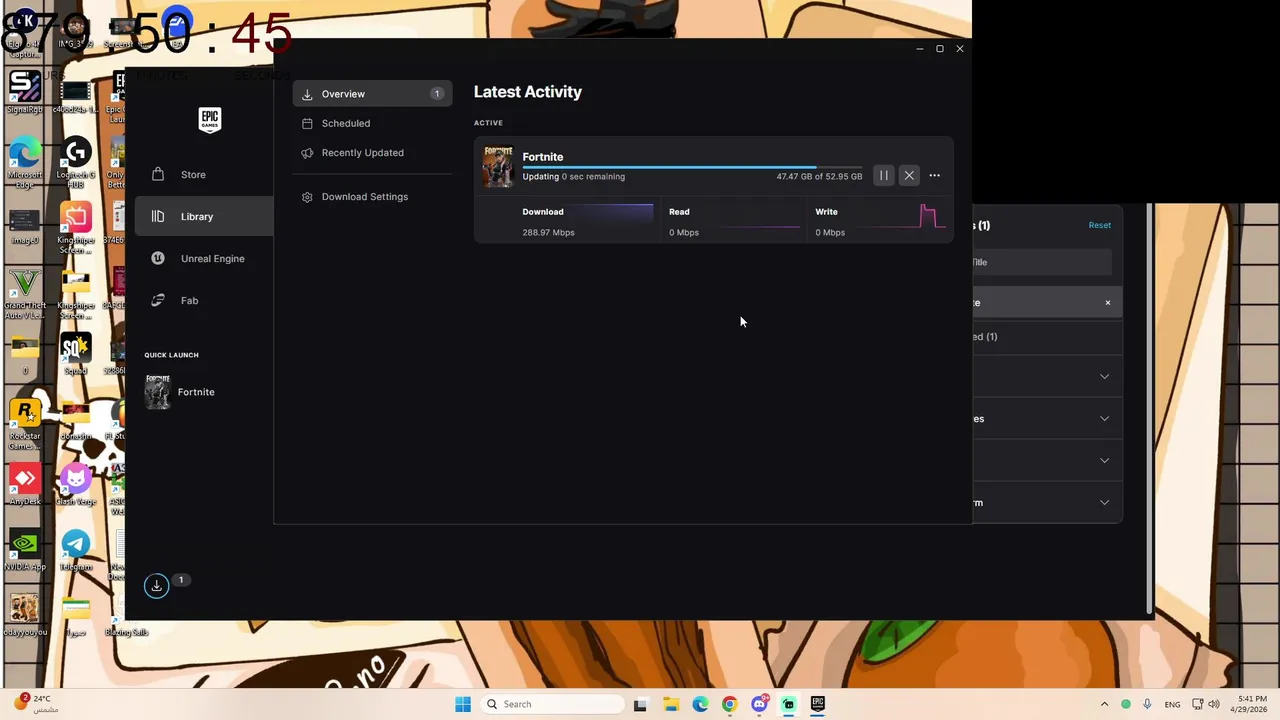This screenshot has height=720, width=1280.
Task: Open AnyDesk desktop shortcut
Action: [24, 483]
